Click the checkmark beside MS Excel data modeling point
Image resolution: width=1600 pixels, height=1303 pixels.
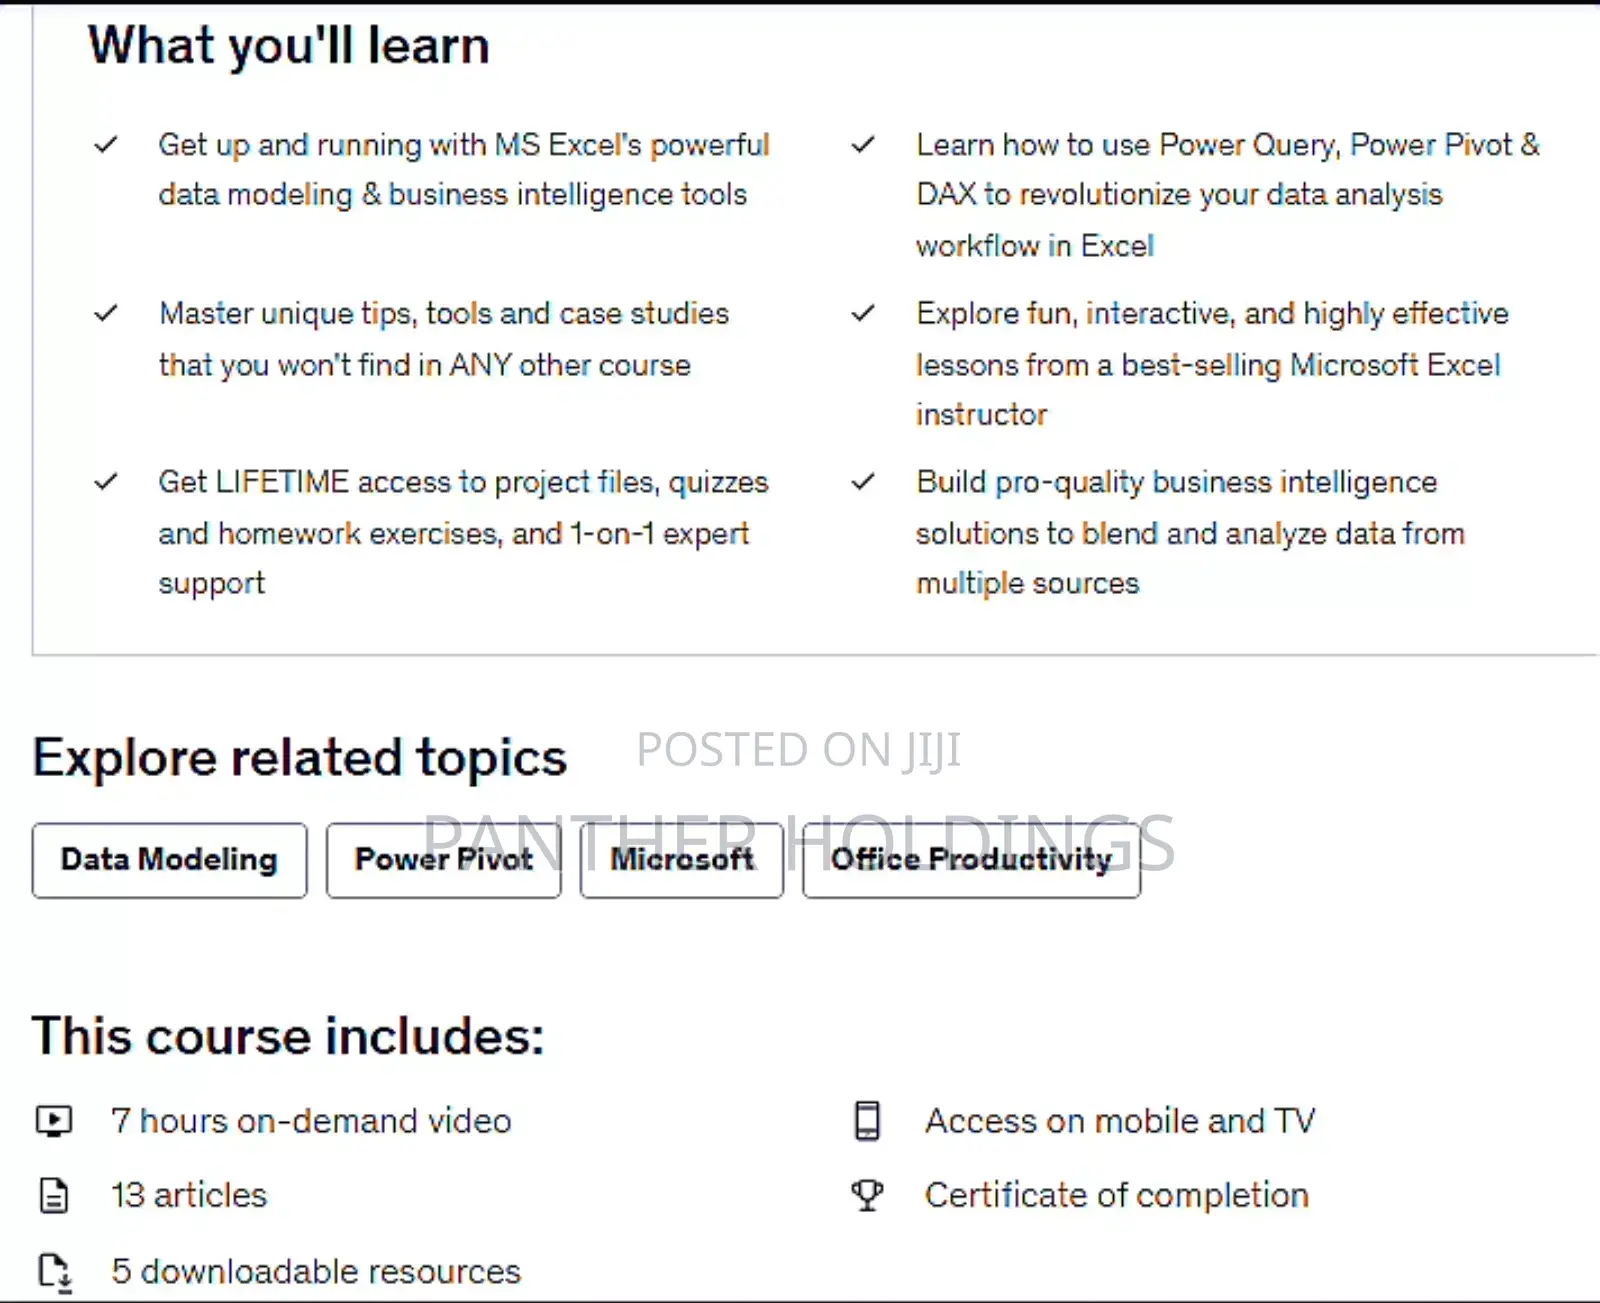(x=104, y=145)
